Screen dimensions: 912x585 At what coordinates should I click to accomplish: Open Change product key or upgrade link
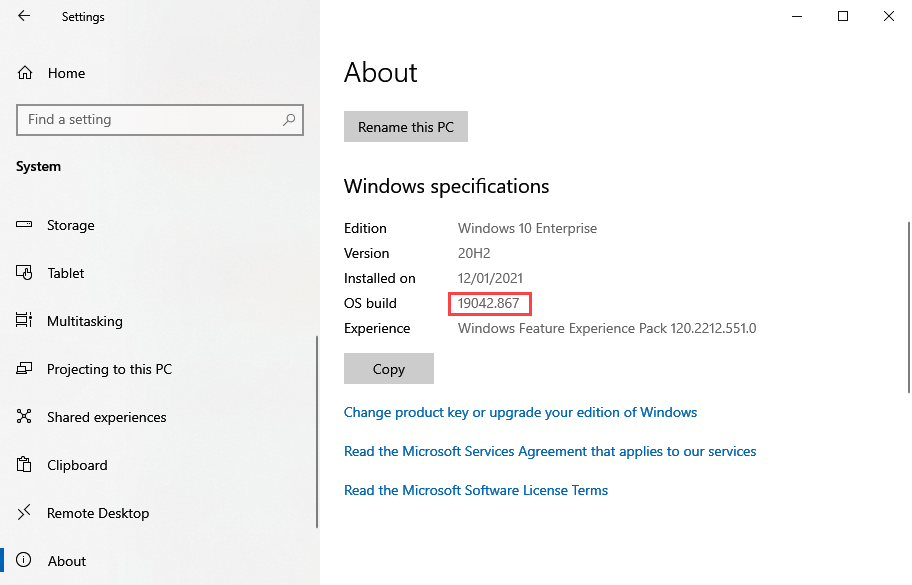[x=520, y=412]
